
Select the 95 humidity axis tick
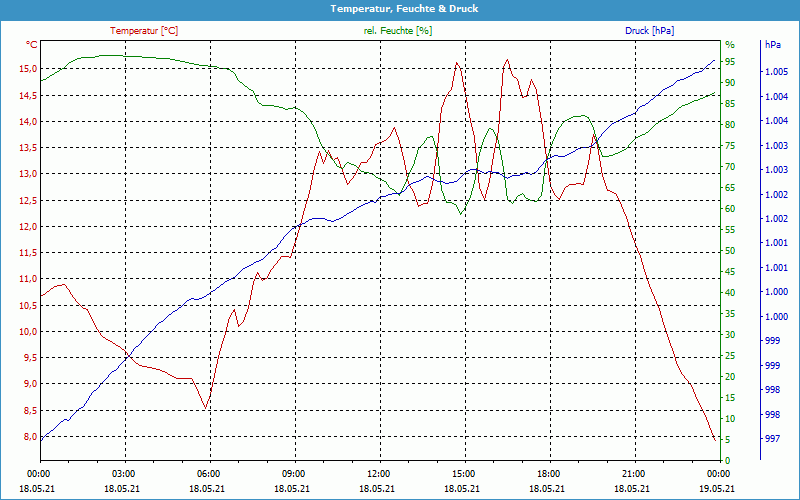pos(730,62)
